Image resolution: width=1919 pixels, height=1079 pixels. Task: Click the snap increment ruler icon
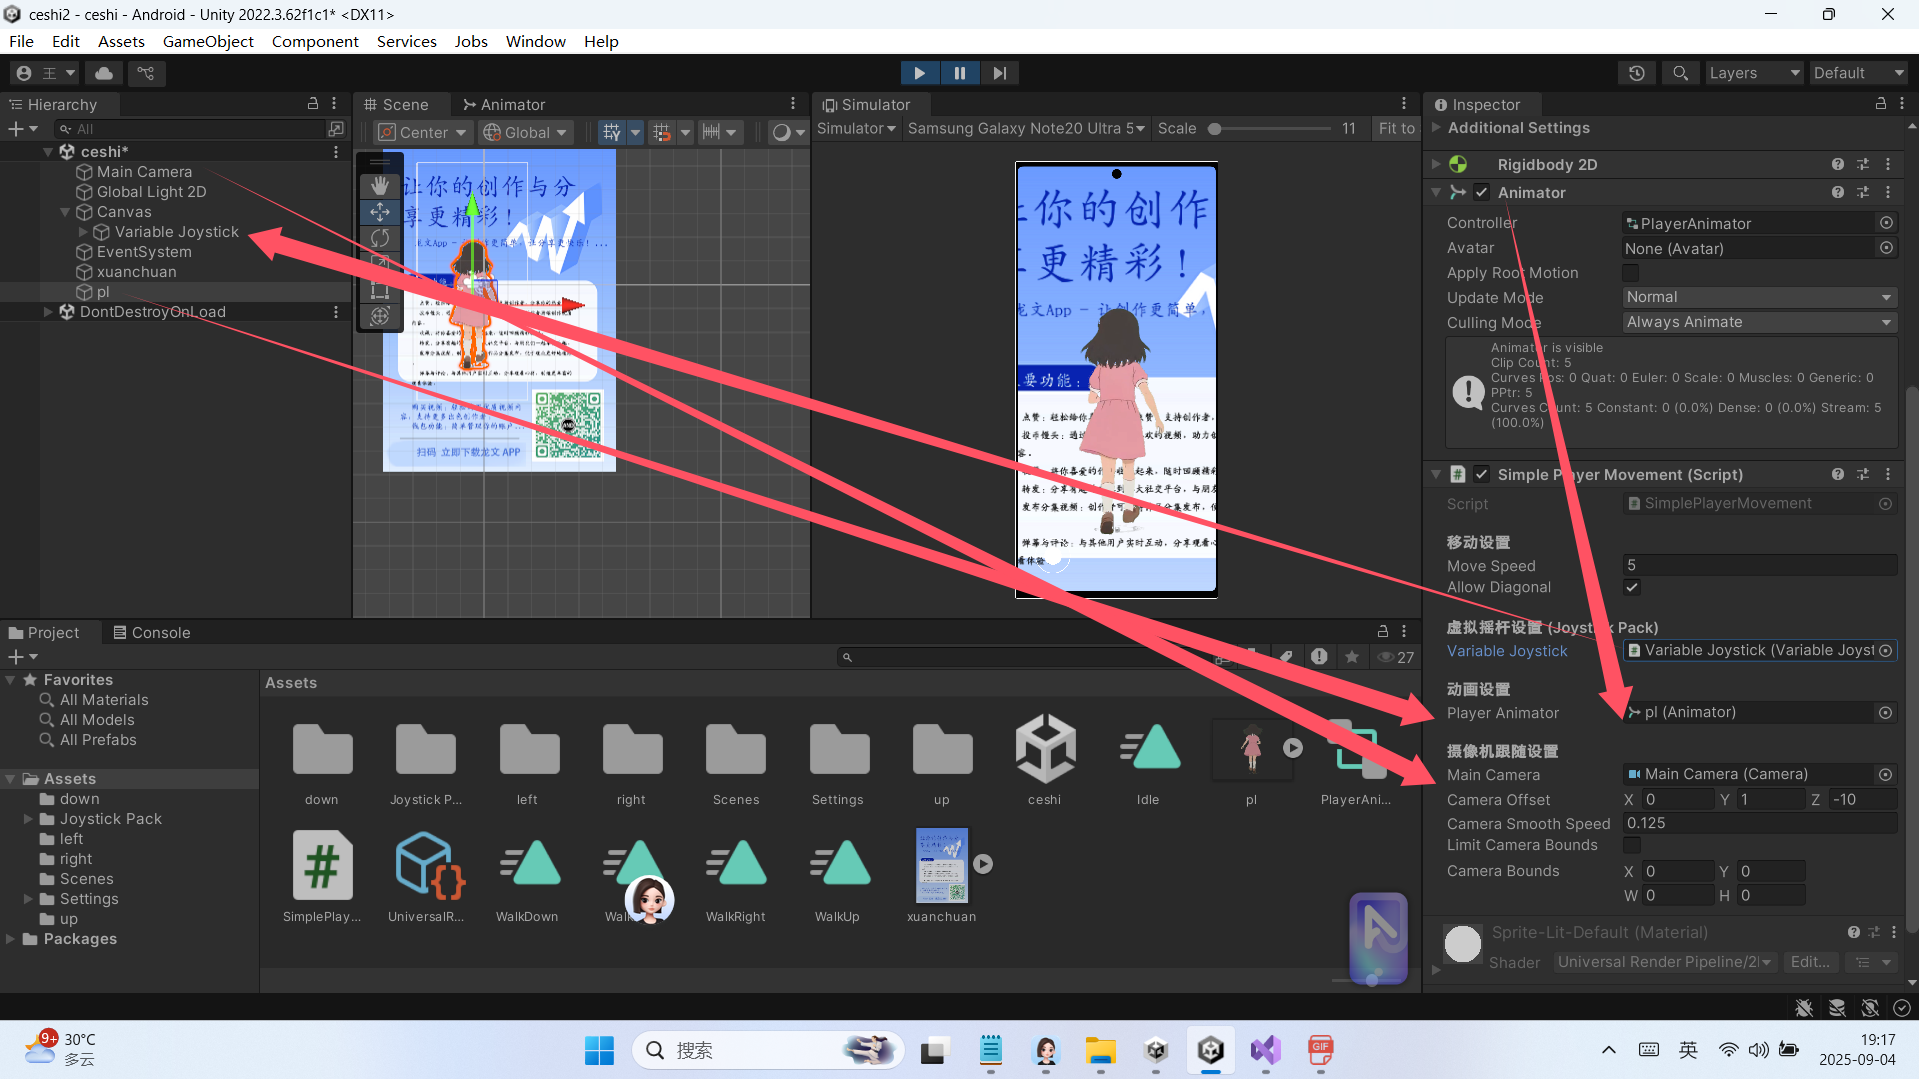pyautogui.click(x=711, y=132)
